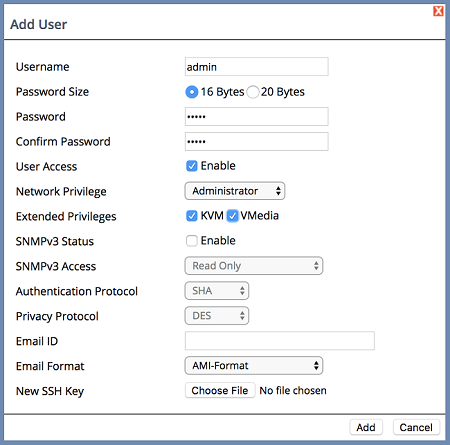The height and width of the screenshot is (445, 450).
Task: Open the Email Format AMI-Format dropdown
Action: 254,366
